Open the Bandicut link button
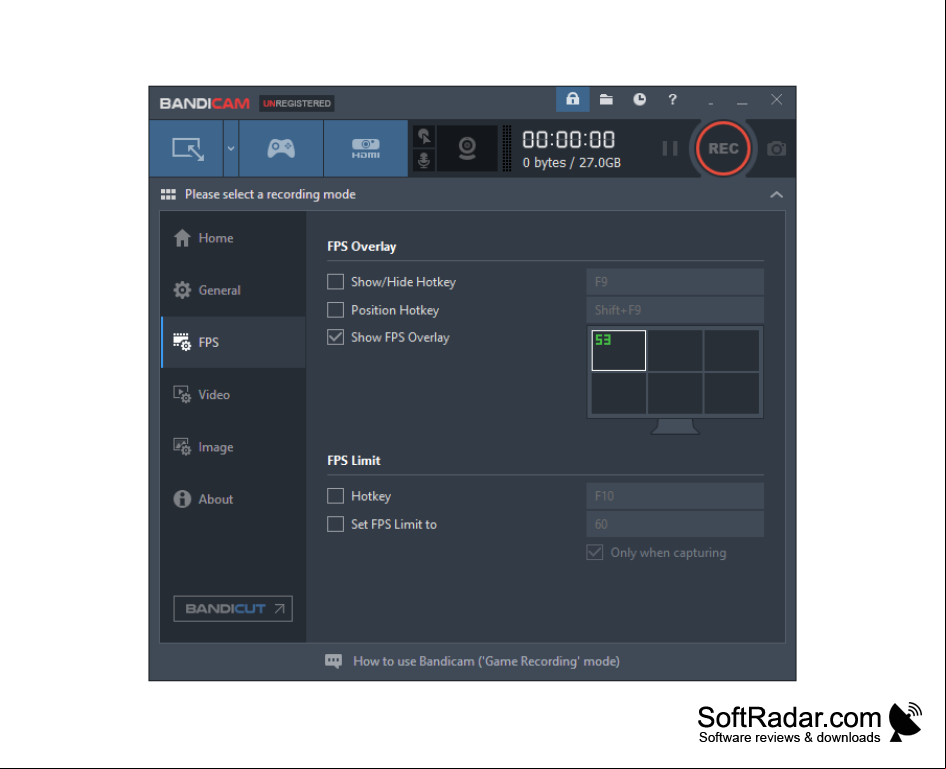Screen dimensions: 946x769 233,609
